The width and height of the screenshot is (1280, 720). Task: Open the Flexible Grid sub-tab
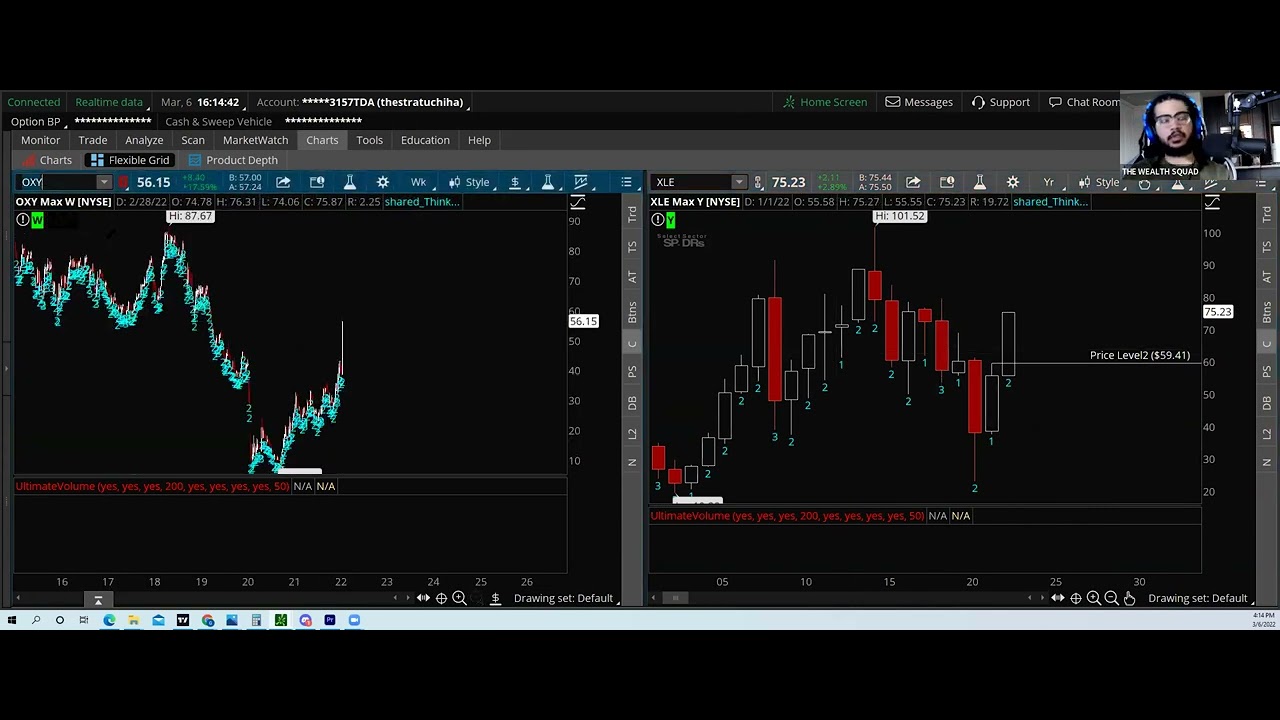(130, 160)
